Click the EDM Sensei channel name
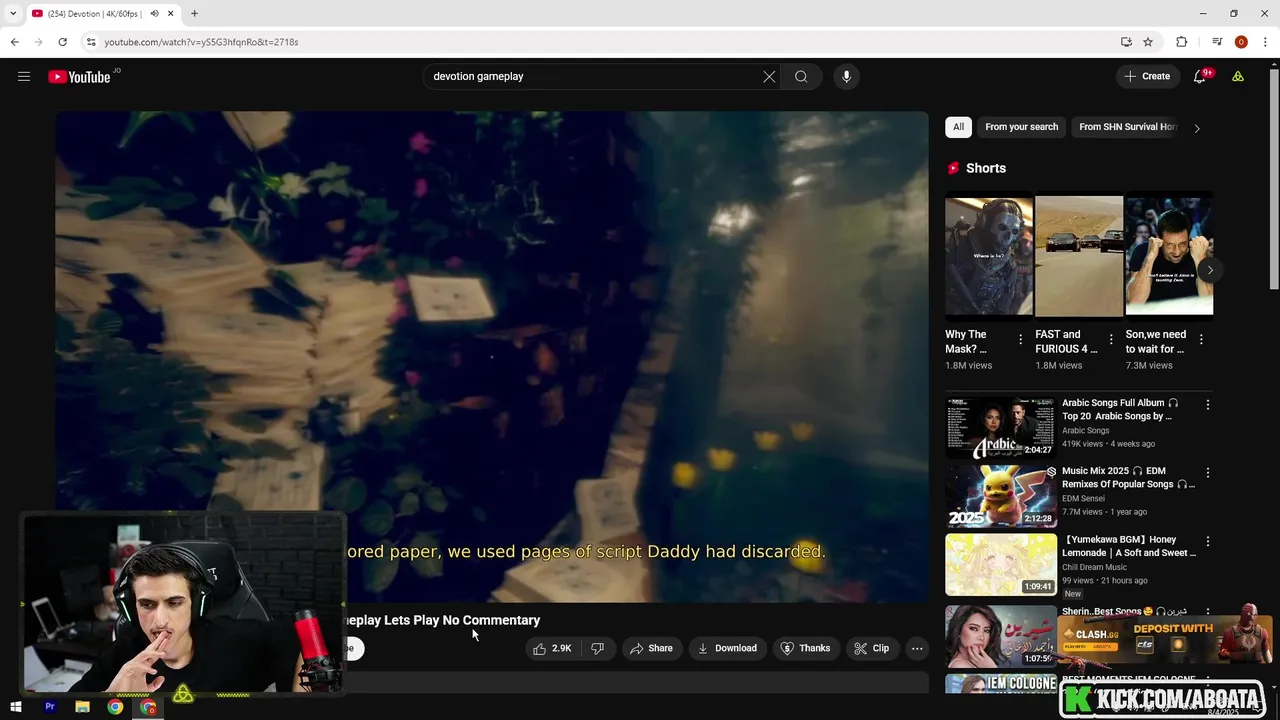This screenshot has width=1280, height=720. [x=1083, y=499]
